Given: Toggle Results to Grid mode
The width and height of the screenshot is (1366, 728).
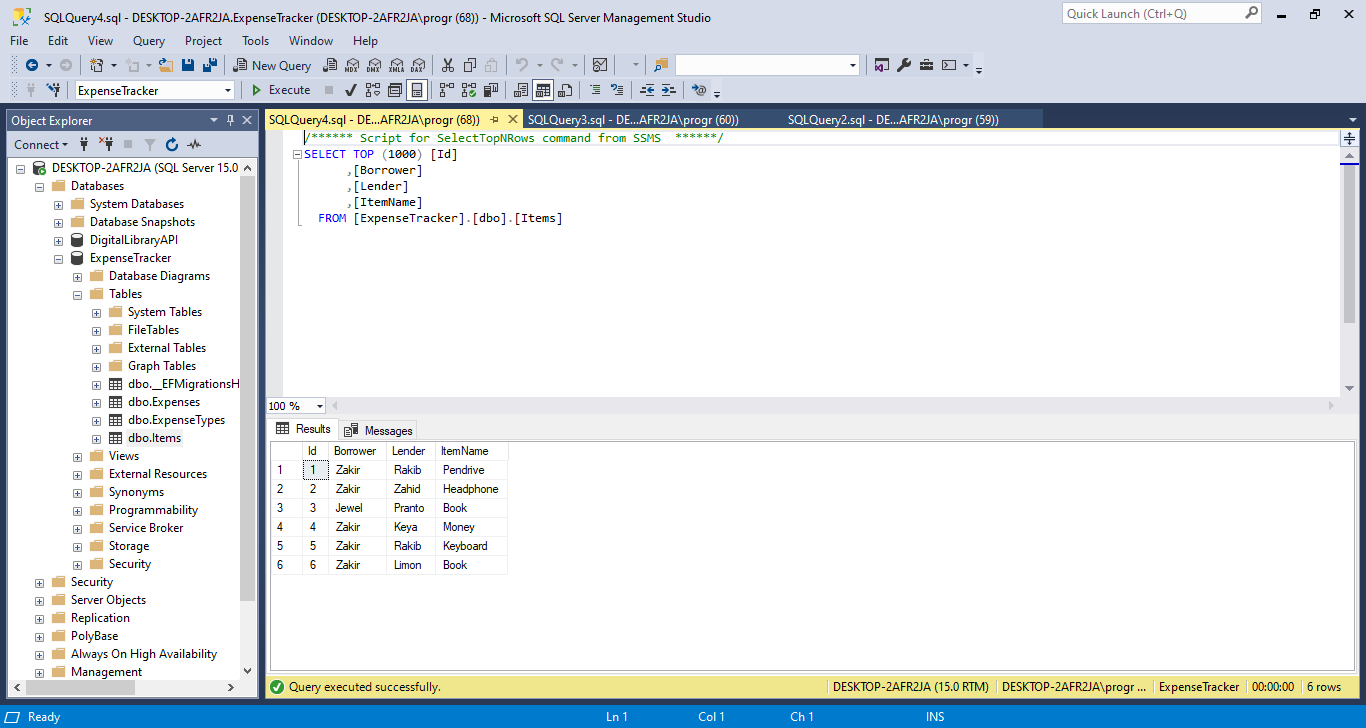Looking at the screenshot, I should pyautogui.click(x=543, y=90).
